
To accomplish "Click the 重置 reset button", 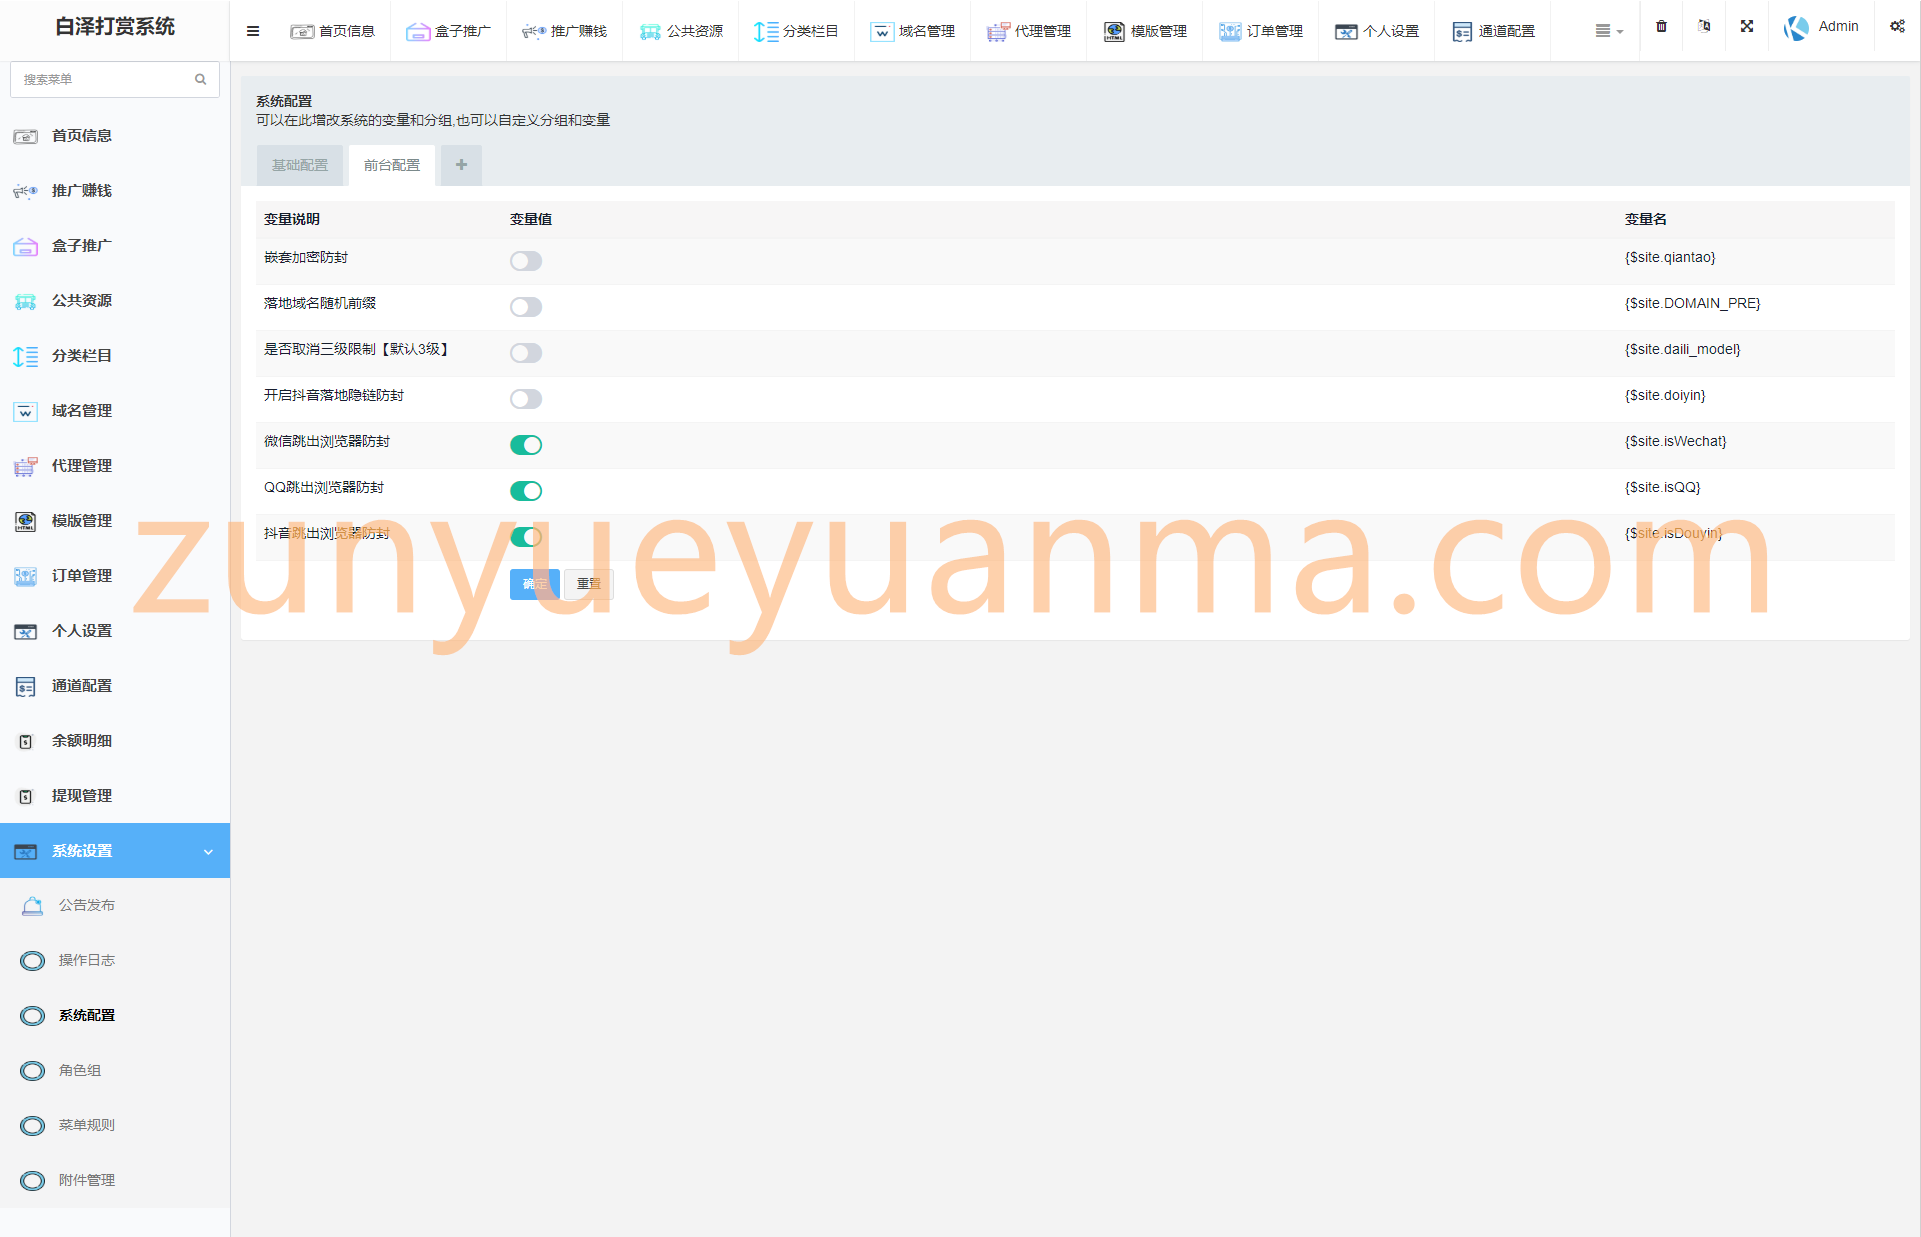I will (x=589, y=584).
